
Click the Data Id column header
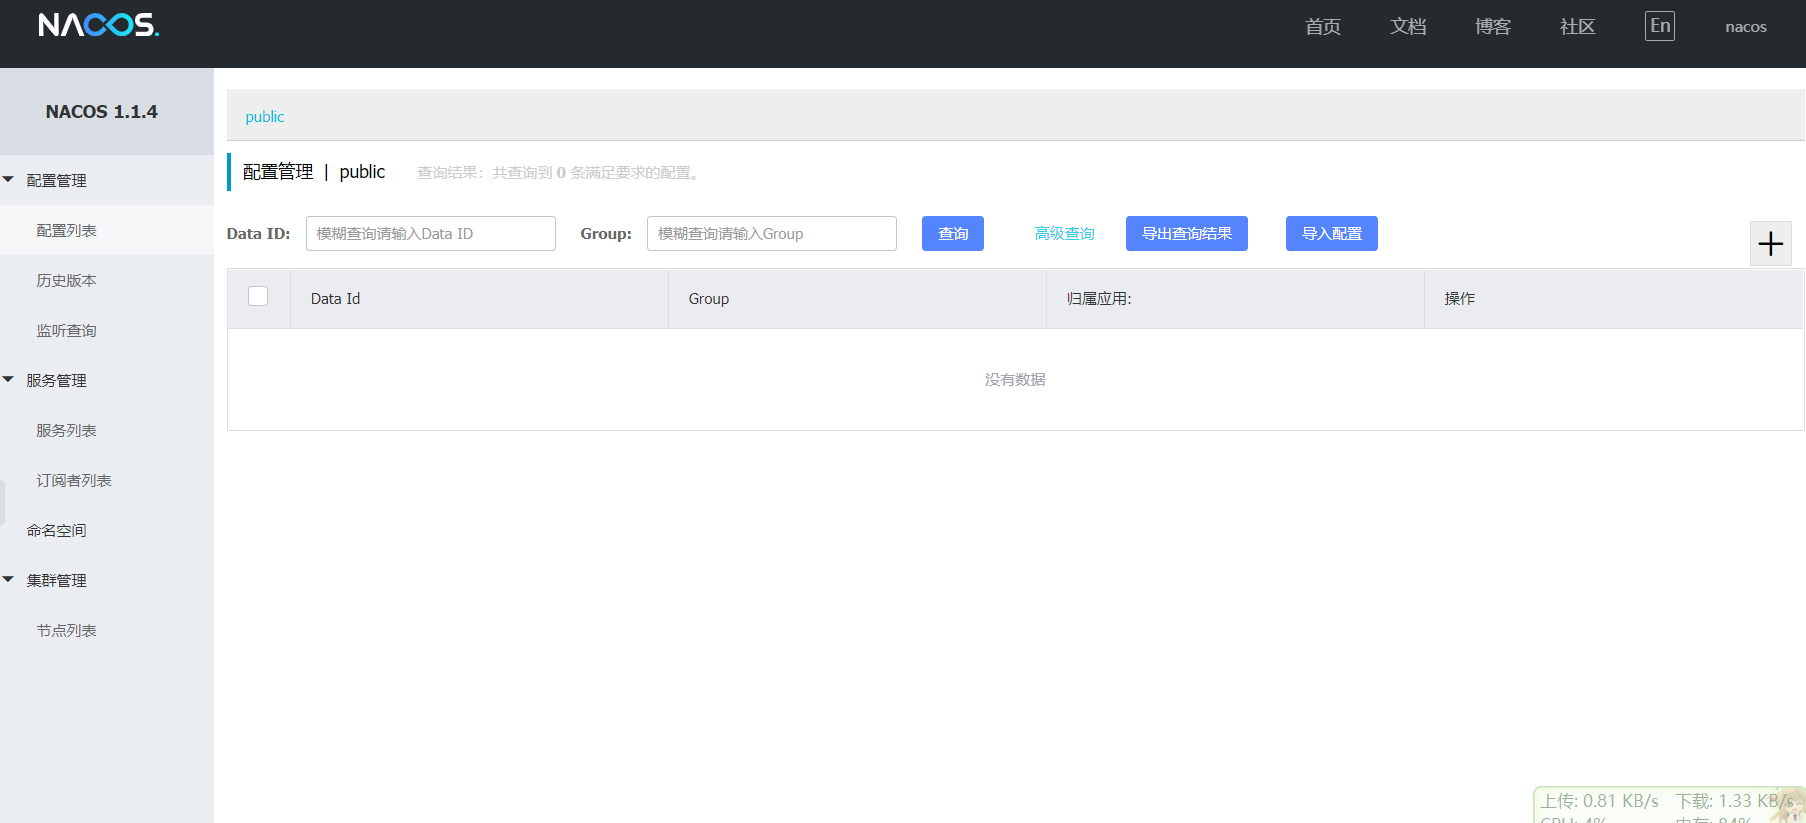coord(479,298)
